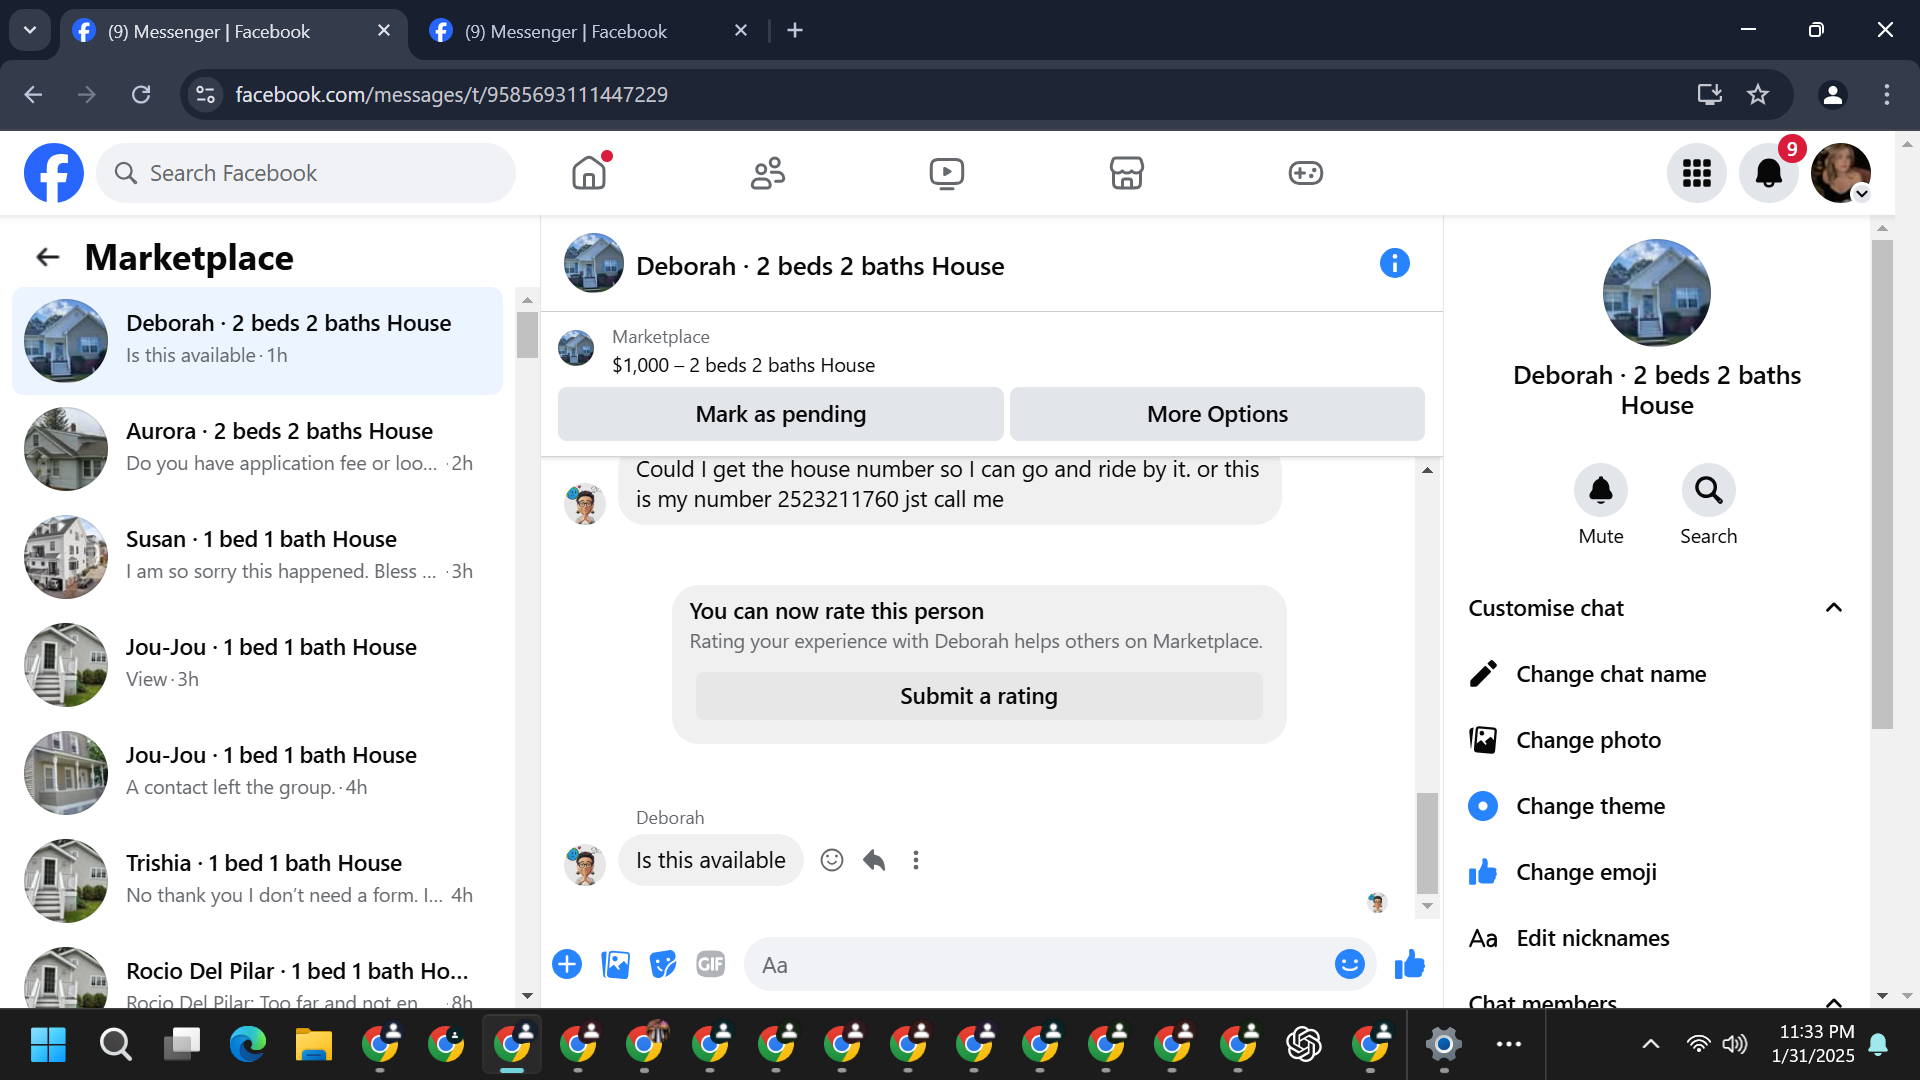Open the emoji picker in message field

(1350, 964)
